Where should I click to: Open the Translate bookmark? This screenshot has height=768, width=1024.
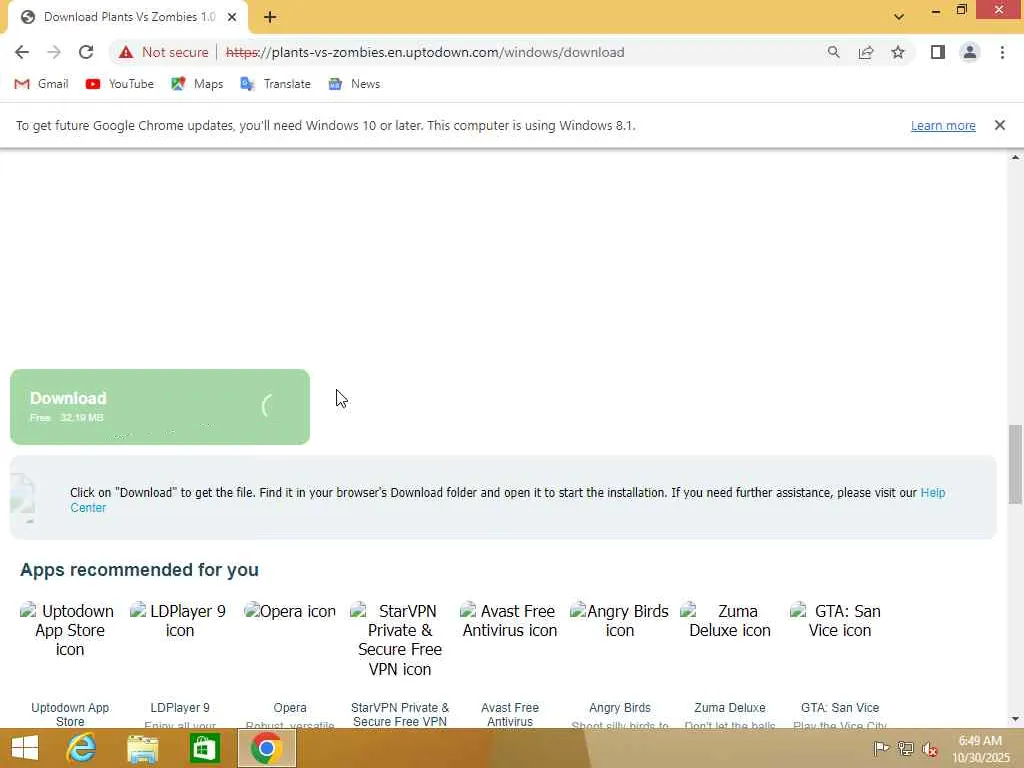pos(275,84)
